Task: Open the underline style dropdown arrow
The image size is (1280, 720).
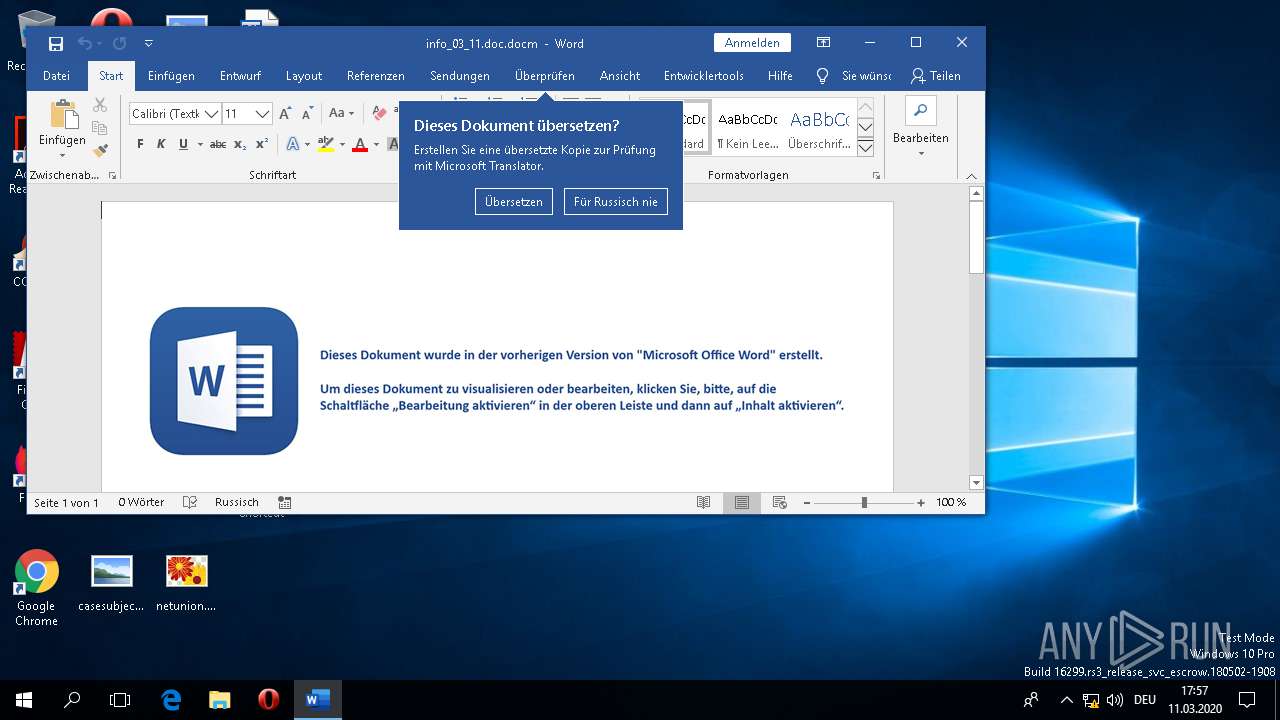Action: (199, 144)
